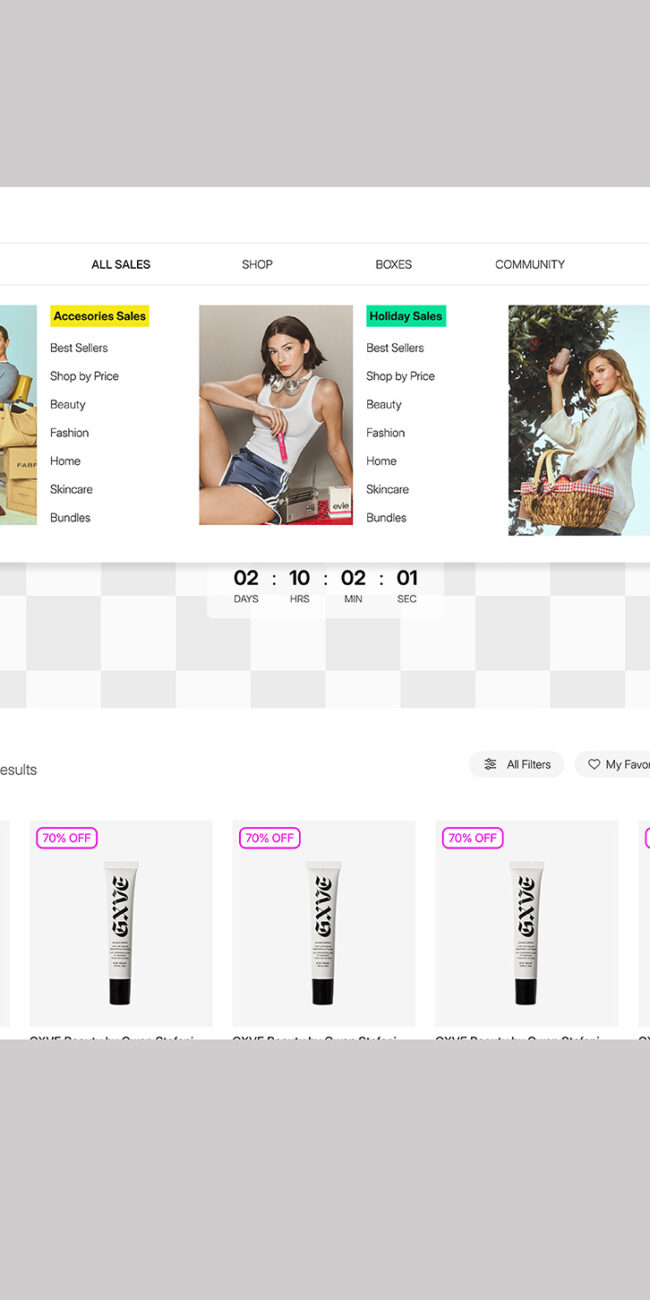This screenshot has height=1300, width=650.
Task: Open Bundles under Holiday Sales
Action: pos(386,518)
